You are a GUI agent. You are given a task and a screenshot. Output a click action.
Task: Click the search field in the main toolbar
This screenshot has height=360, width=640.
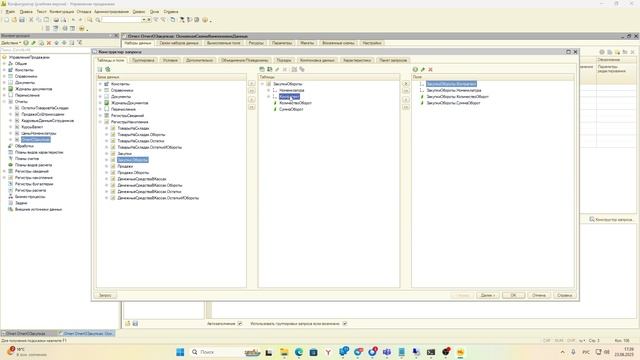tap(121, 20)
